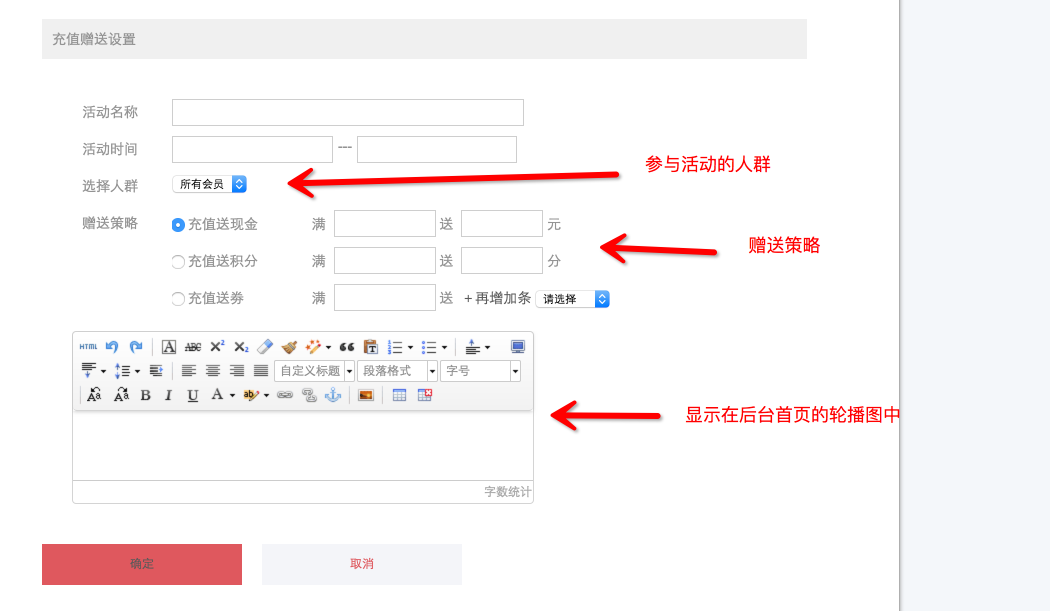Select 充值送积分 radio option

click(178, 262)
